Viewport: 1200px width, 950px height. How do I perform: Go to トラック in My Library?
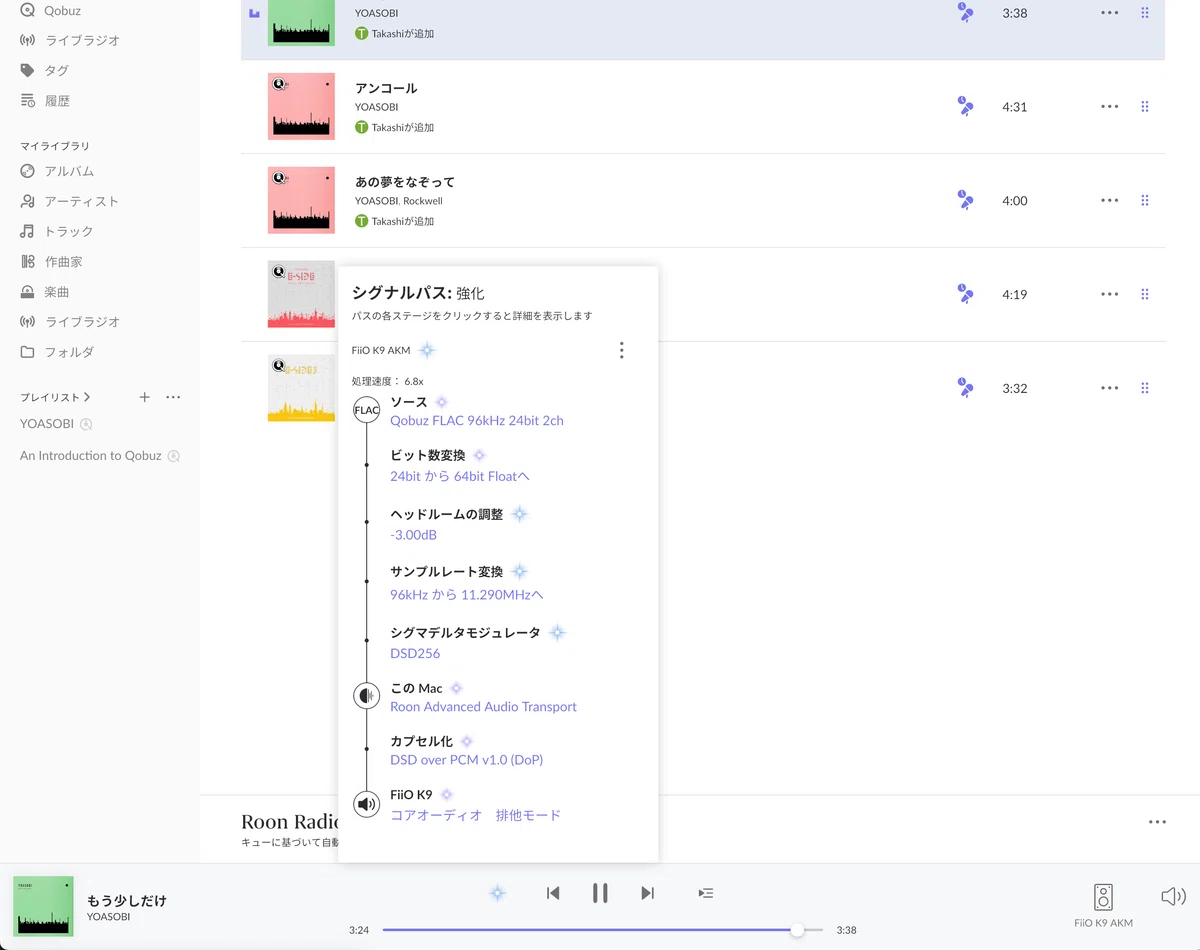pyautogui.click(x=57, y=231)
